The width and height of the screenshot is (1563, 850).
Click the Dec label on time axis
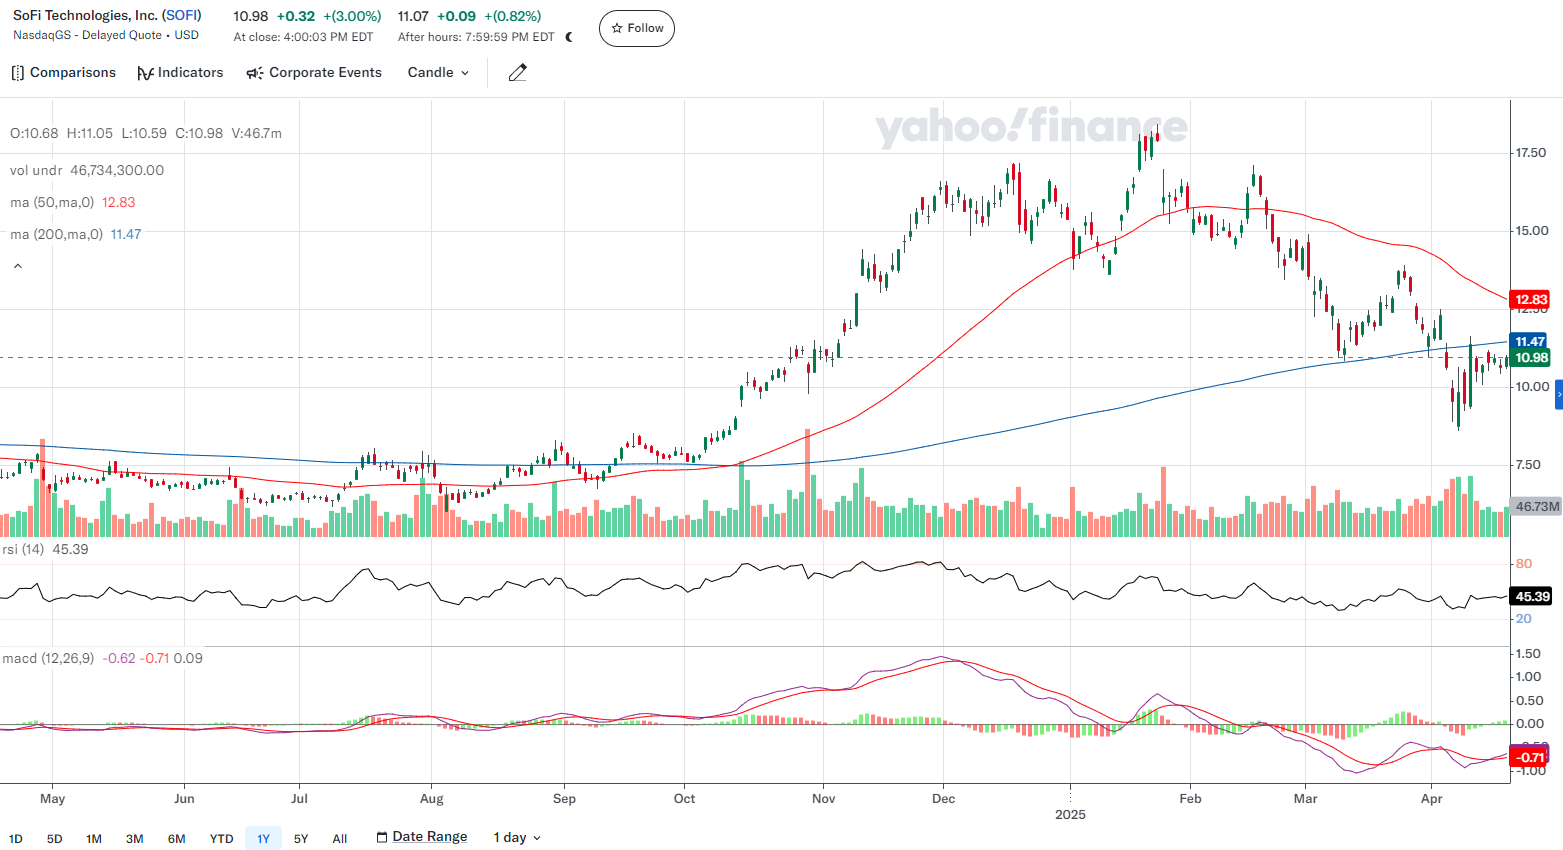tap(943, 798)
